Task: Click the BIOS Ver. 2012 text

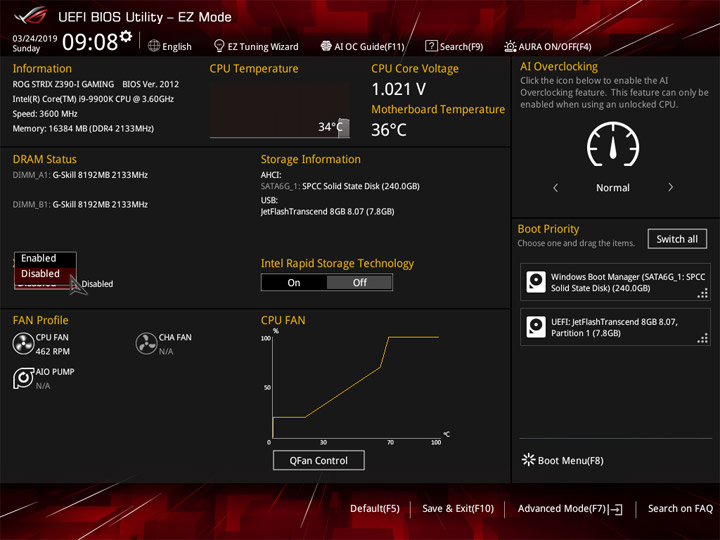Action: (151, 84)
